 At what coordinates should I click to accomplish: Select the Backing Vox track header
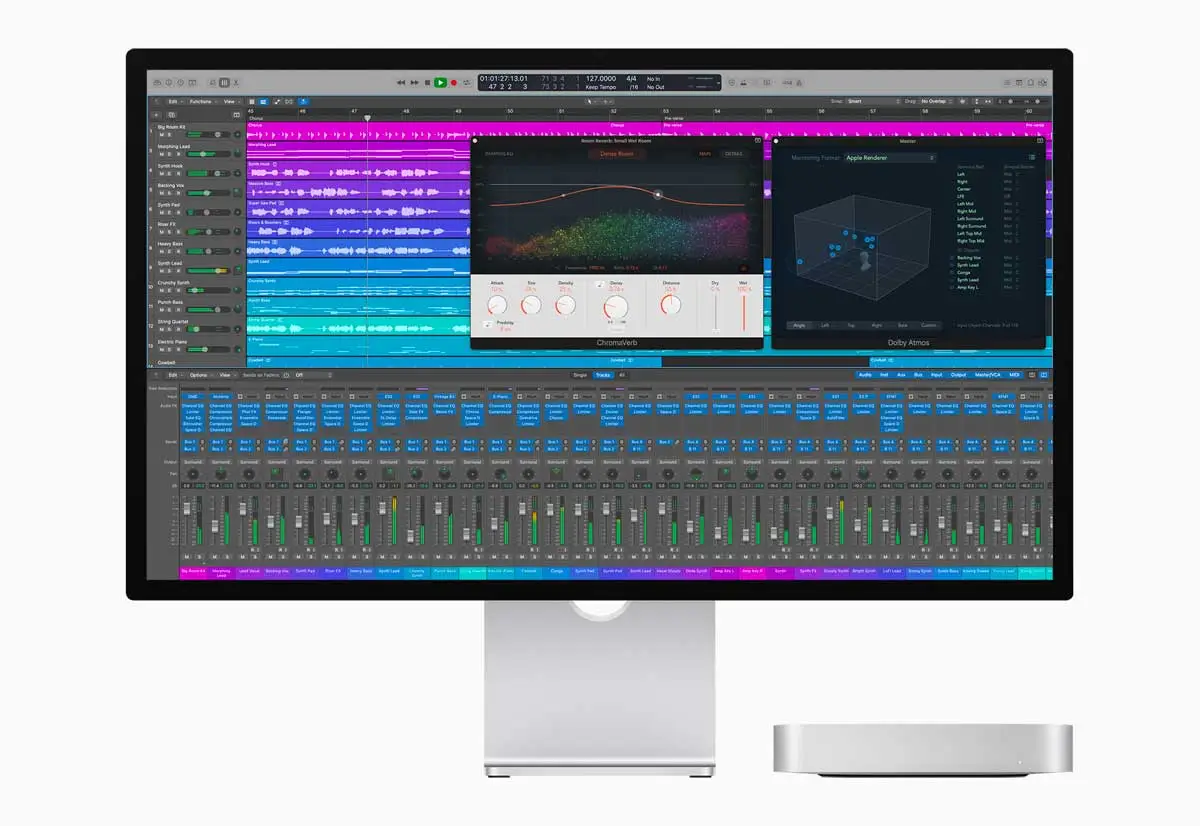pos(195,191)
